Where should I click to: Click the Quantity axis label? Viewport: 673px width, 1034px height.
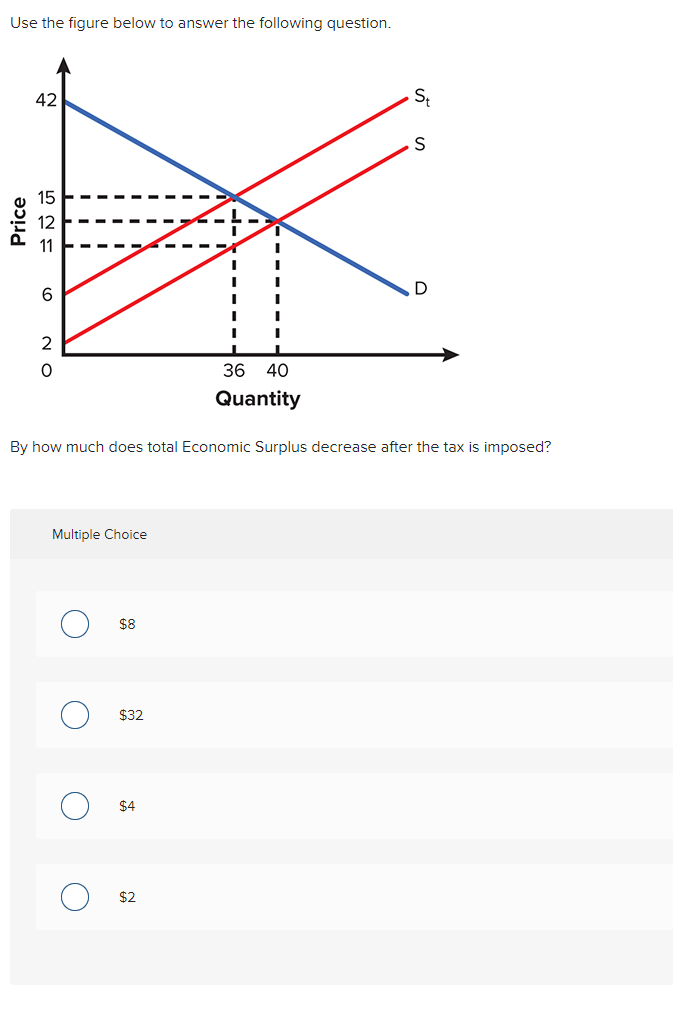click(258, 398)
